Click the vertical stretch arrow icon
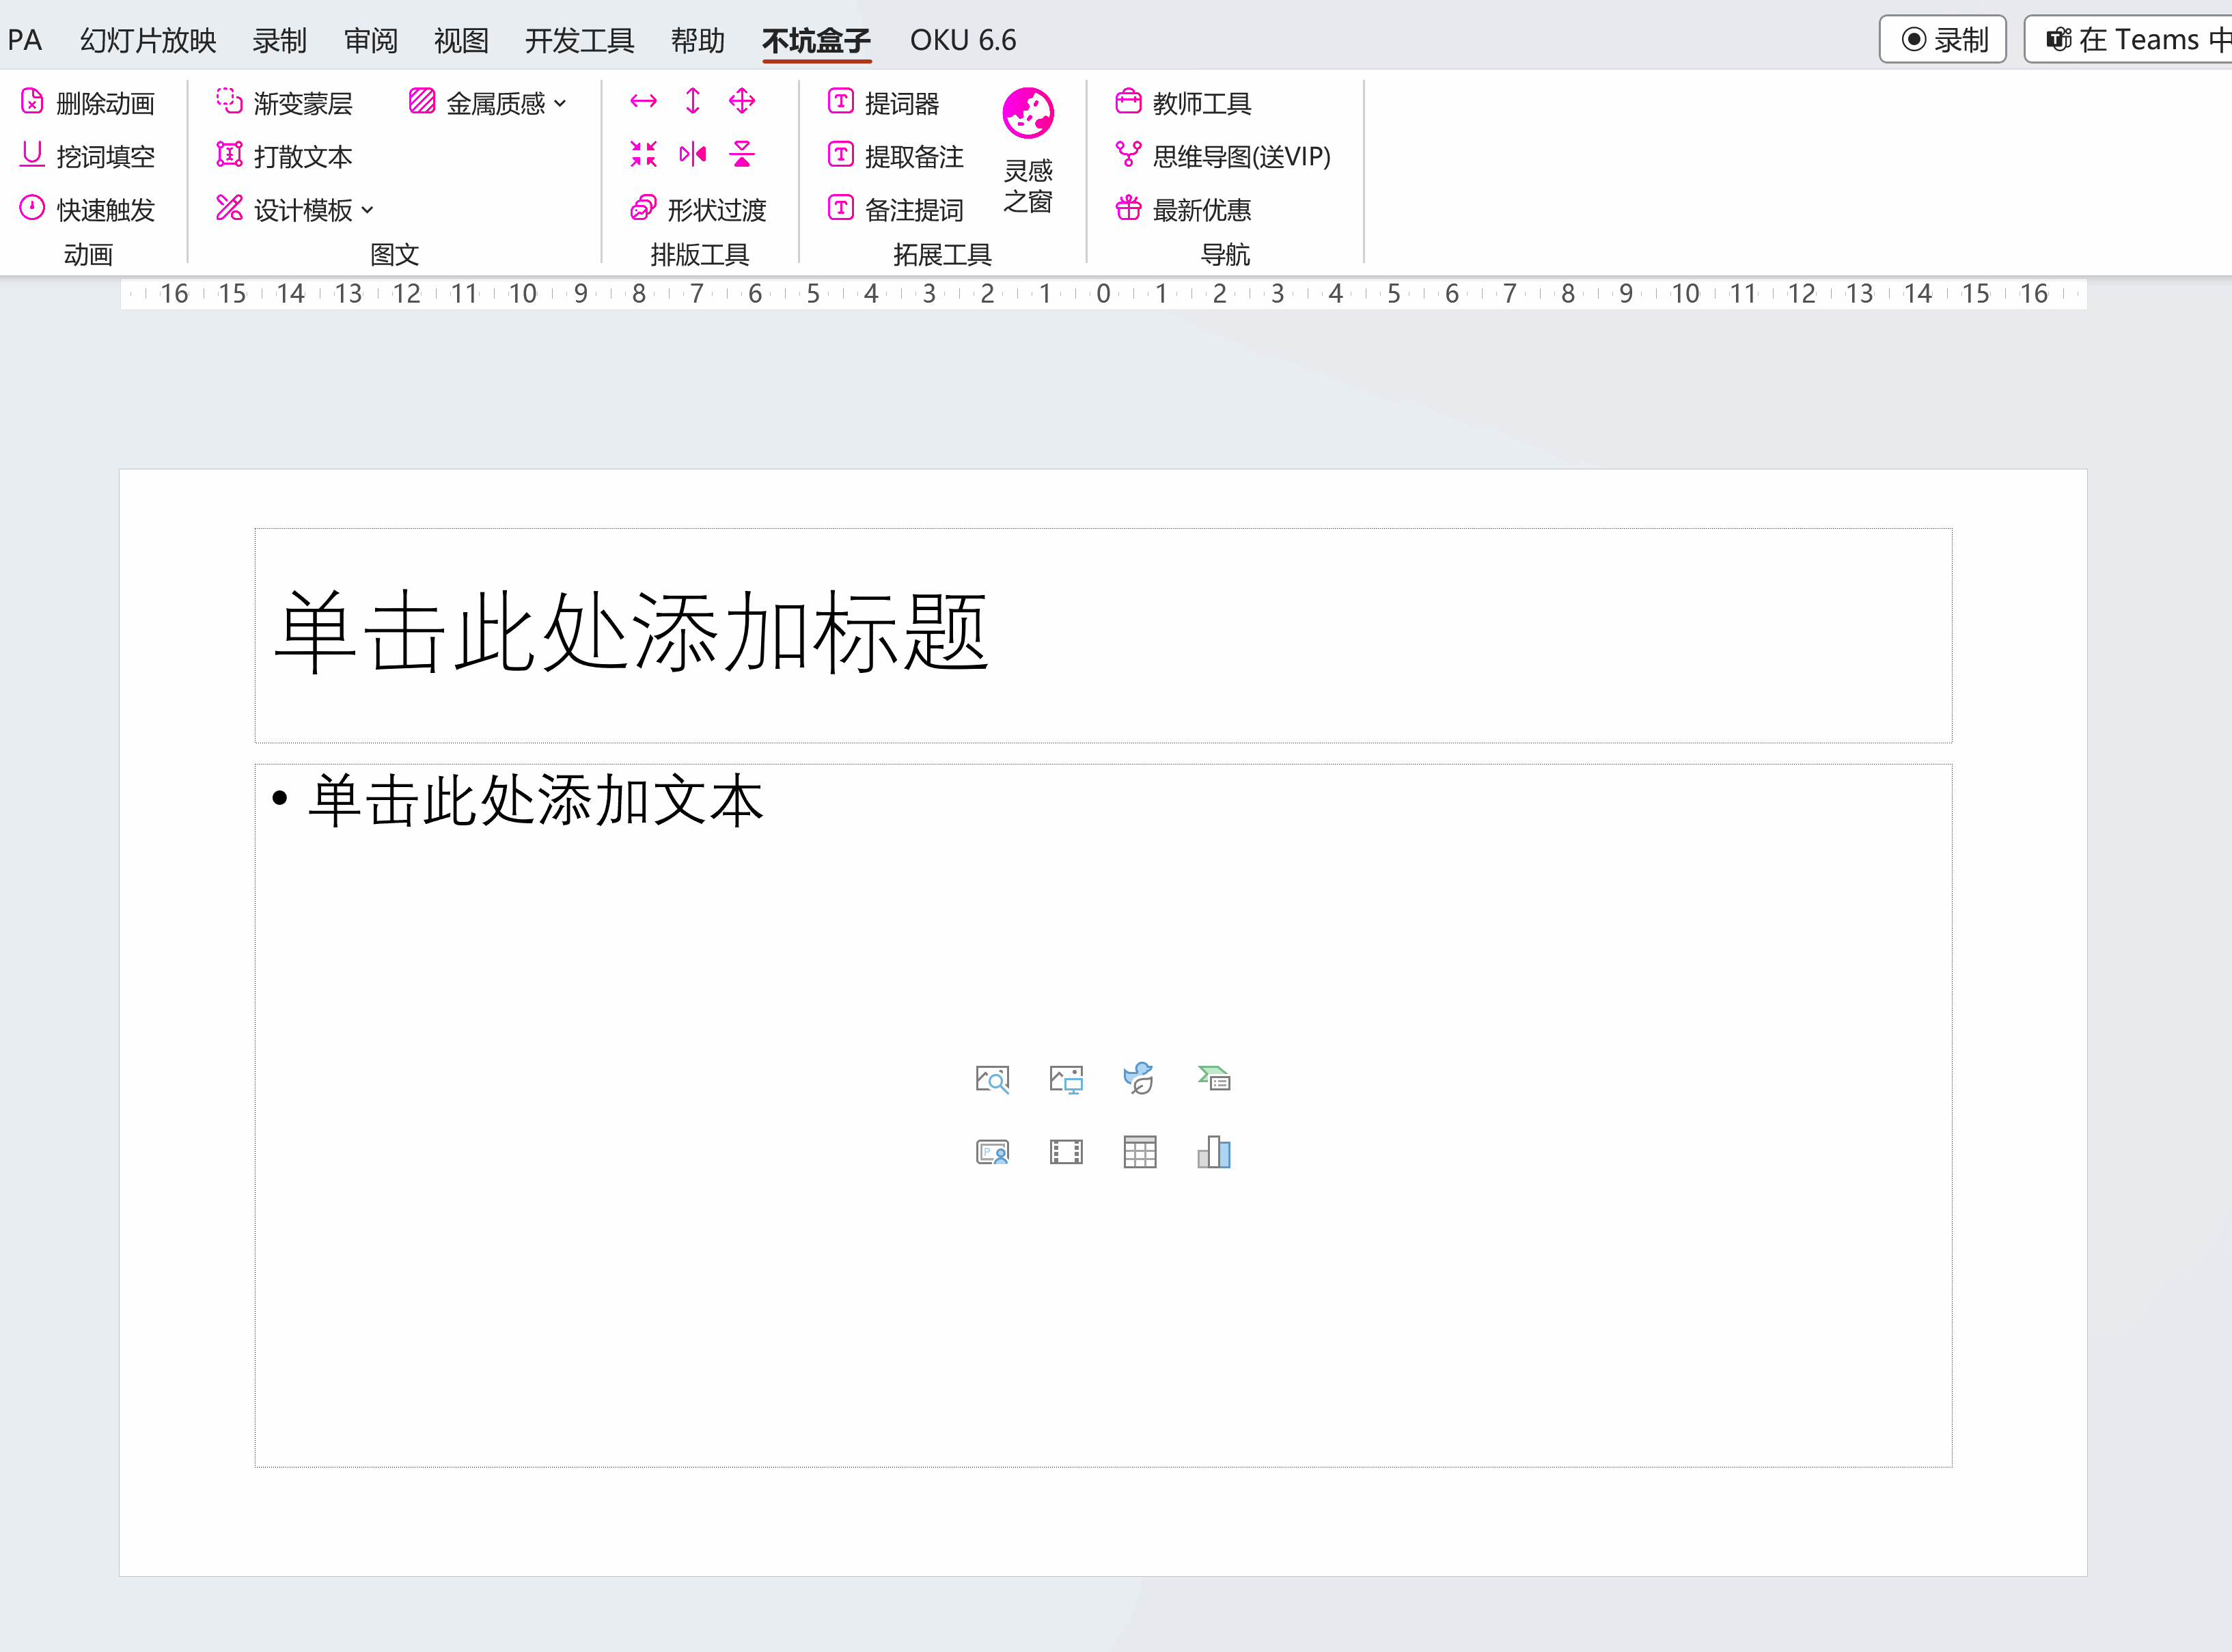Image resolution: width=2232 pixels, height=1652 pixels. point(692,101)
